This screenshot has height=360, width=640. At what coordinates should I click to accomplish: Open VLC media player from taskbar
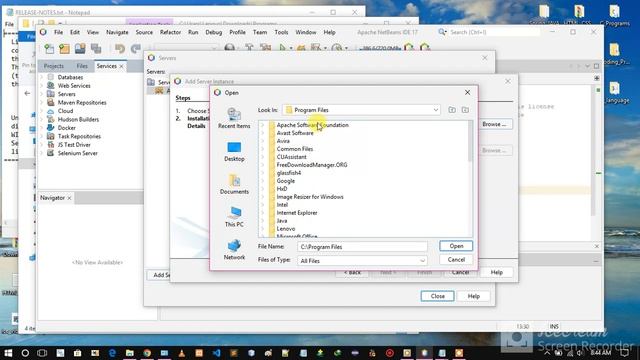point(182,353)
